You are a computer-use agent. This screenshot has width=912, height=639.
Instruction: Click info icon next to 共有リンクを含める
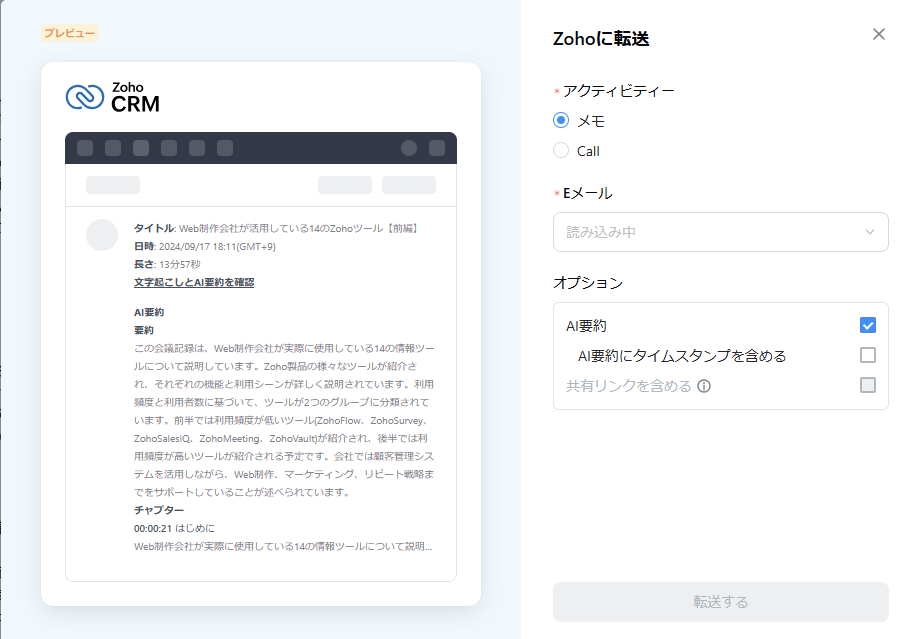(x=704, y=386)
